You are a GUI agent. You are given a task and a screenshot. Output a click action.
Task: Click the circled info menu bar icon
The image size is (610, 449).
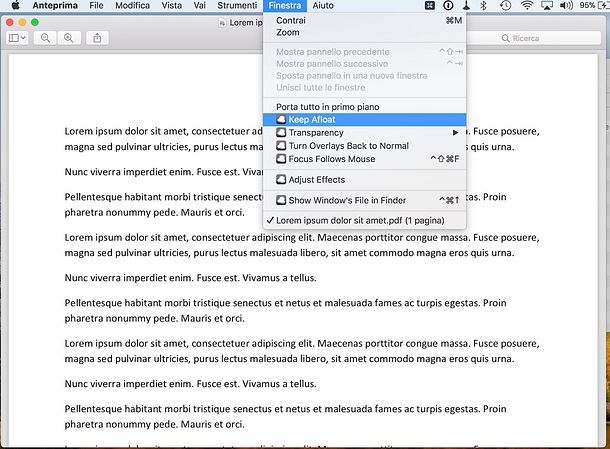pyautogui.click(x=448, y=5)
